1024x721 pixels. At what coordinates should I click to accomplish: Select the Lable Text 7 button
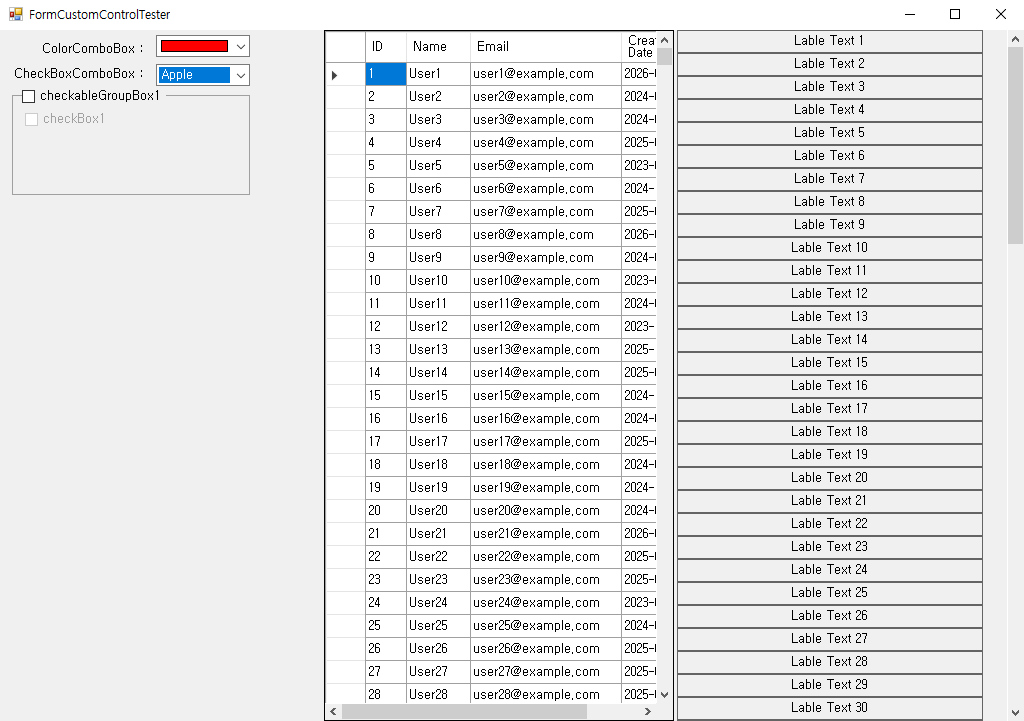coord(829,179)
